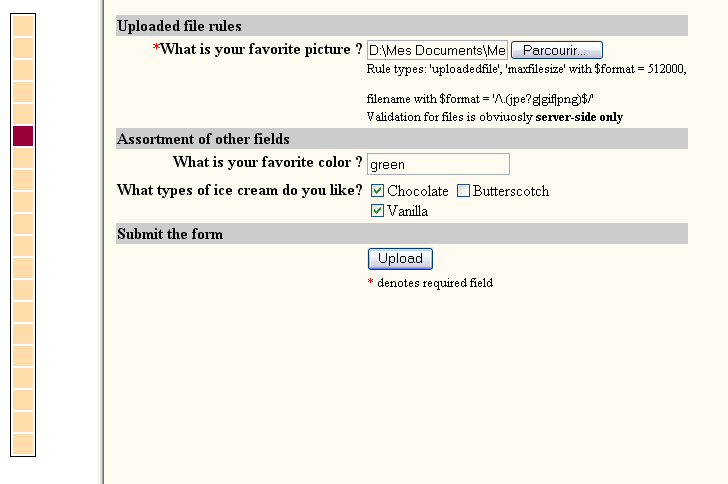Click the Upload submit button
728x484 pixels.
tap(400, 259)
